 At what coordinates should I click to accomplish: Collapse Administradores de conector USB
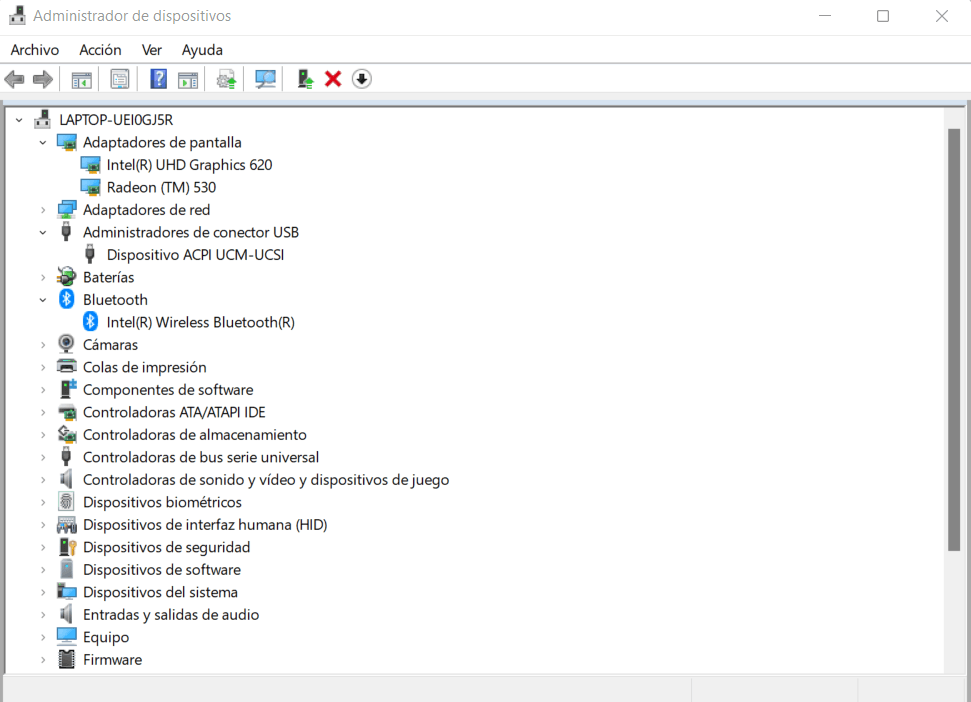click(x=43, y=233)
